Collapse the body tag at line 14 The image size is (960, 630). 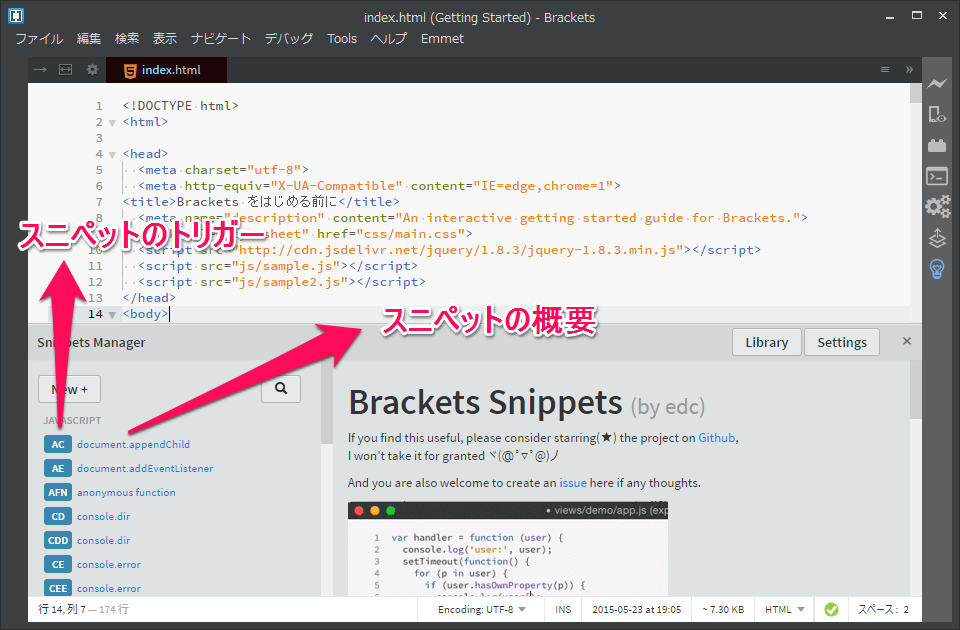pyautogui.click(x=112, y=315)
